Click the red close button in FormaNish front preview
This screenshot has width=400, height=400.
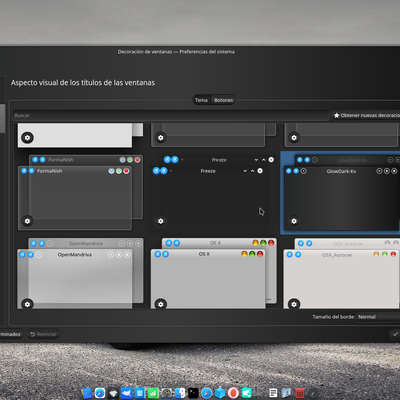point(126,171)
